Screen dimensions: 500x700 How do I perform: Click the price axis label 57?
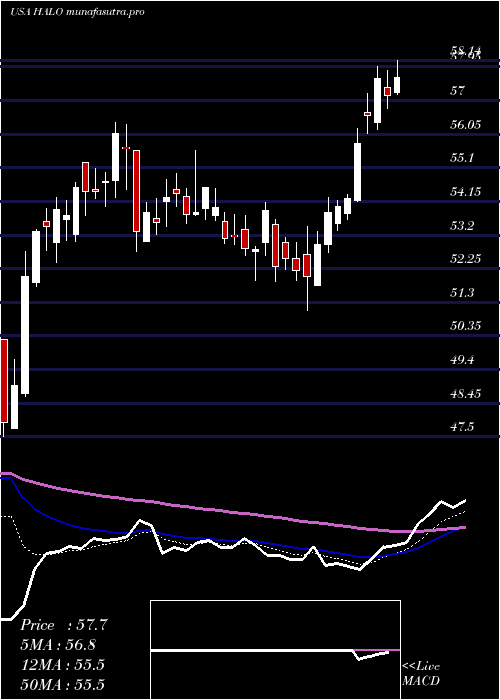coord(458,91)
